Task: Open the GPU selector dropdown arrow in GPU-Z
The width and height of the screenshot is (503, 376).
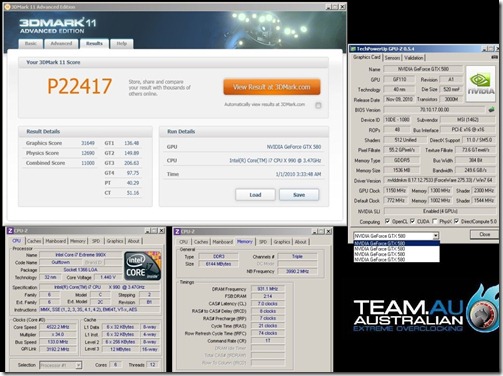Action: tap(436, 236)
